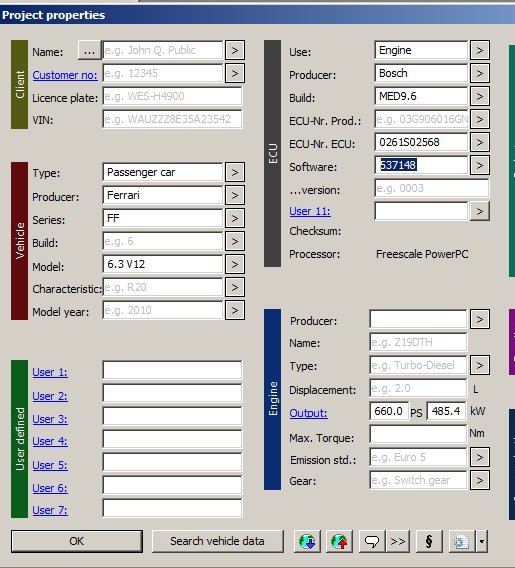The width and height of the screenshot is (515, 568).
Task: Click the Output link
Action: [309, 413]
